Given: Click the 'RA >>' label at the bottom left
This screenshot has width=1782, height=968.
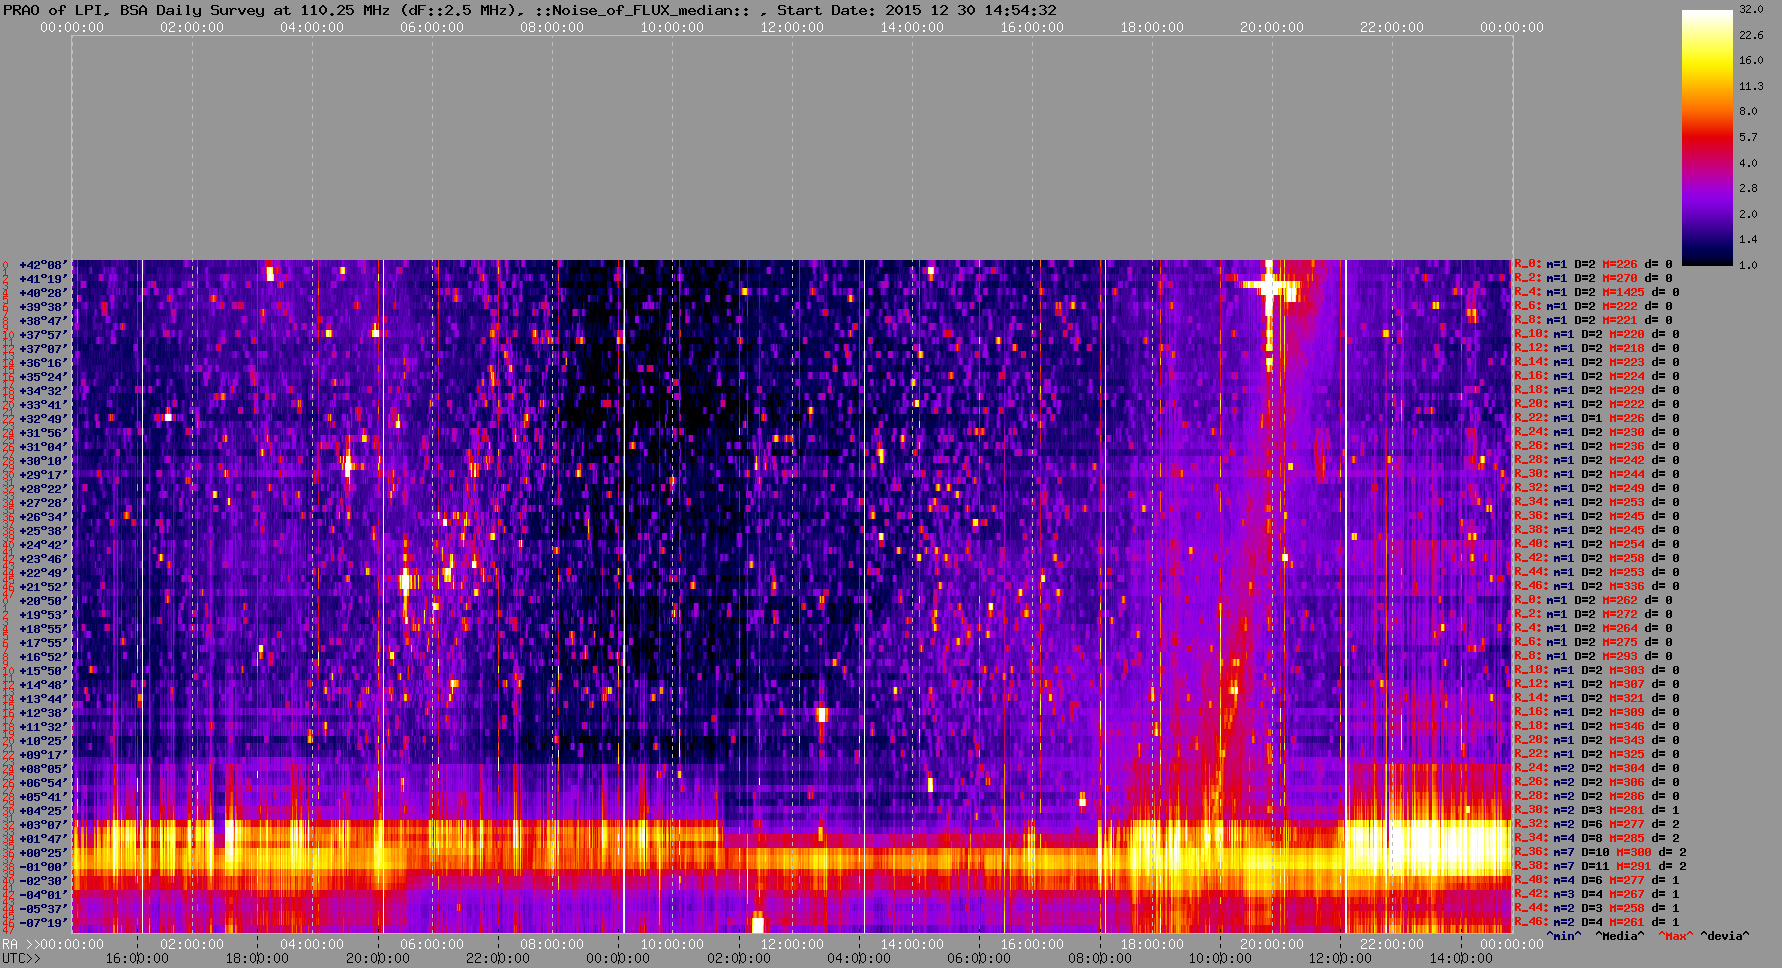Looking at the screenshot, I should [19, 945].
